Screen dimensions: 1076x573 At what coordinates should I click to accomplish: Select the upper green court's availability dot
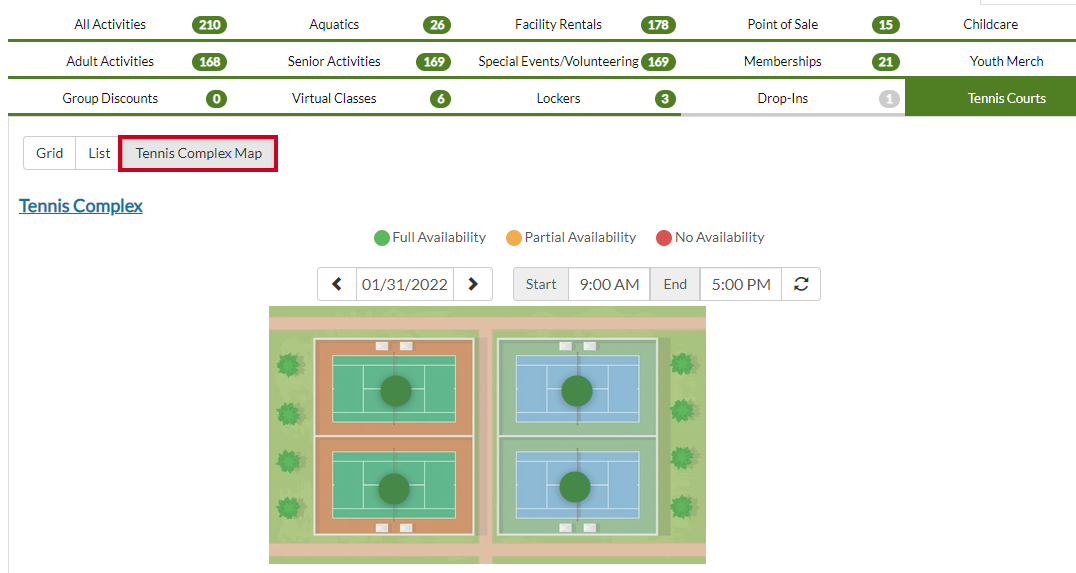tap(395, 391)
